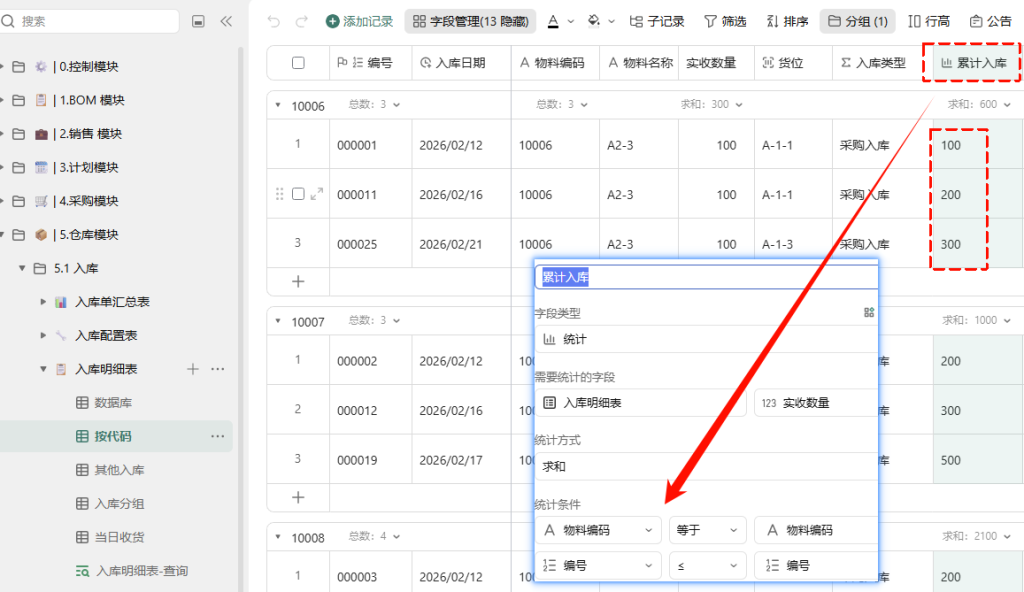Open 求和: 600 summary dropdown
1024x592 pixels.
[979, 105]
